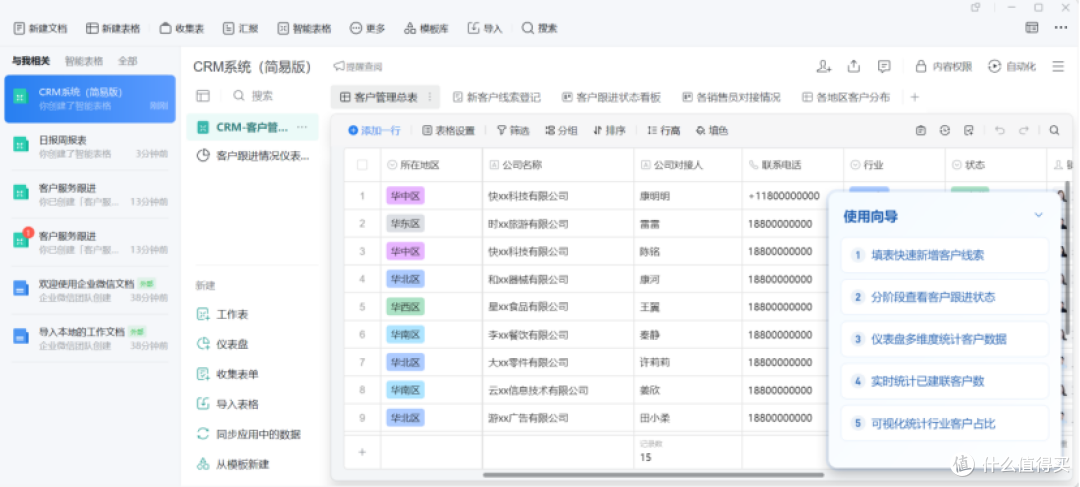Viewport: 1080px width, 487px height.
Task: Click the horizontal scrollbar below the table
Action: click(x=653, y=475)
